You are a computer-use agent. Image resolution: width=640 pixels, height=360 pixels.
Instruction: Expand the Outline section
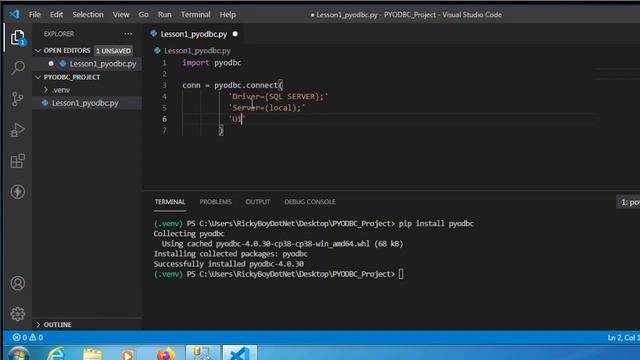(38, 324)
